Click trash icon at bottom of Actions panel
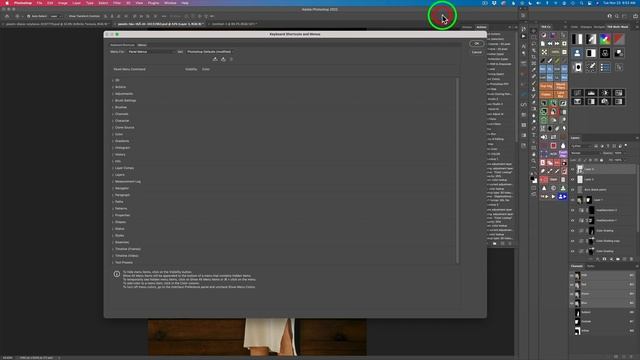 [x=510, y=243]
